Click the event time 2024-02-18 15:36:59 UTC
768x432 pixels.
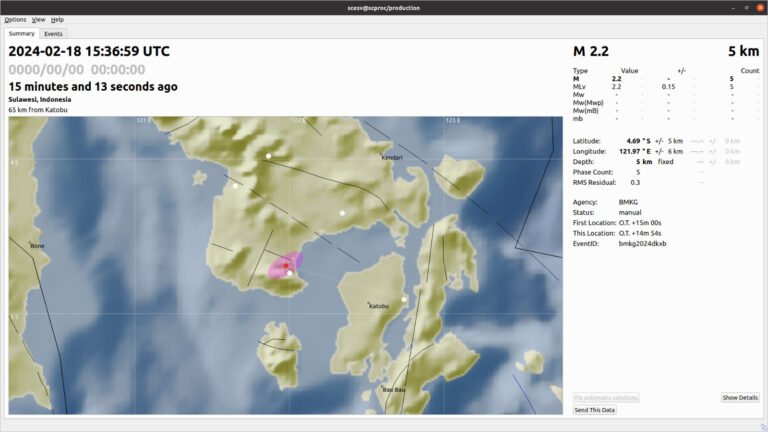89,51
